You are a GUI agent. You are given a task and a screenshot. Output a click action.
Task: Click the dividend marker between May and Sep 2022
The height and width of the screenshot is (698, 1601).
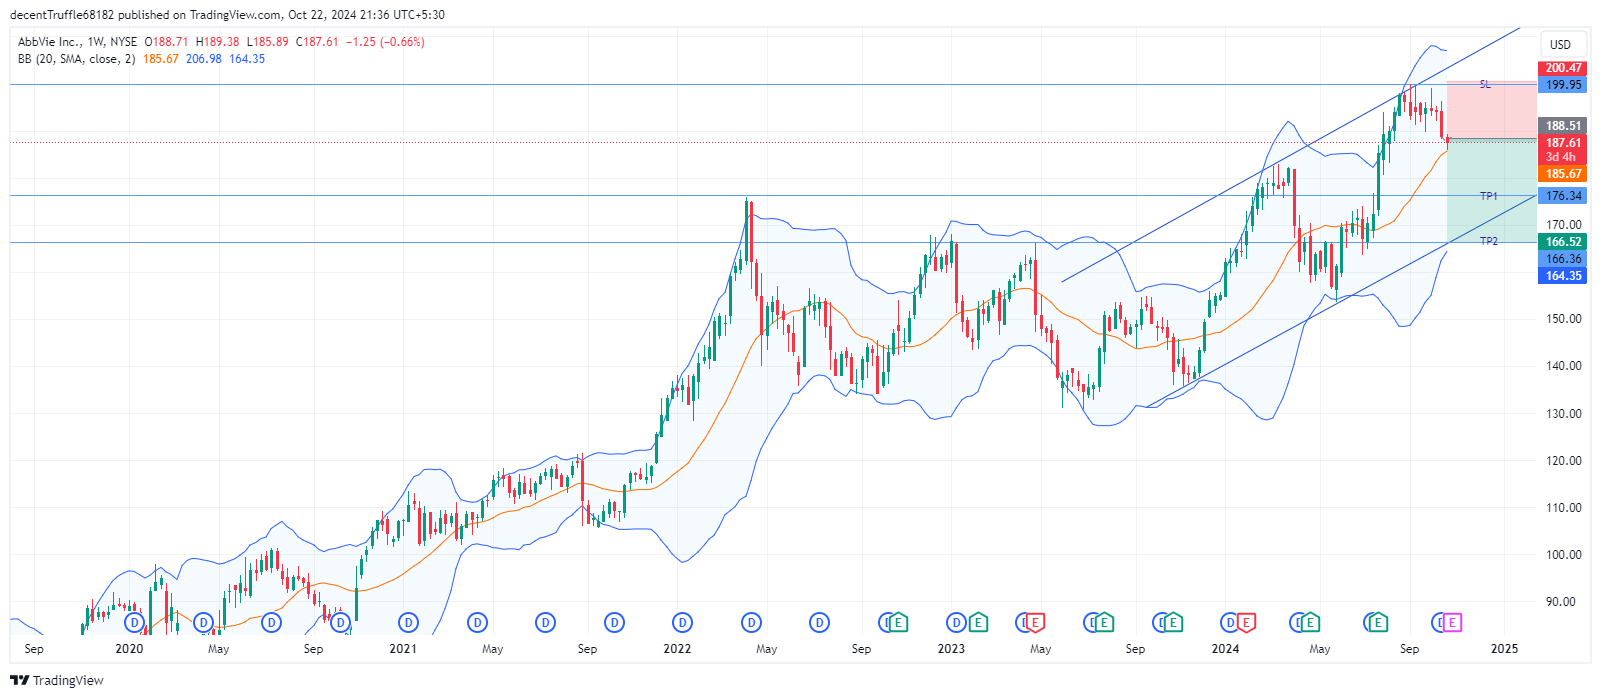tap(819, 623)
